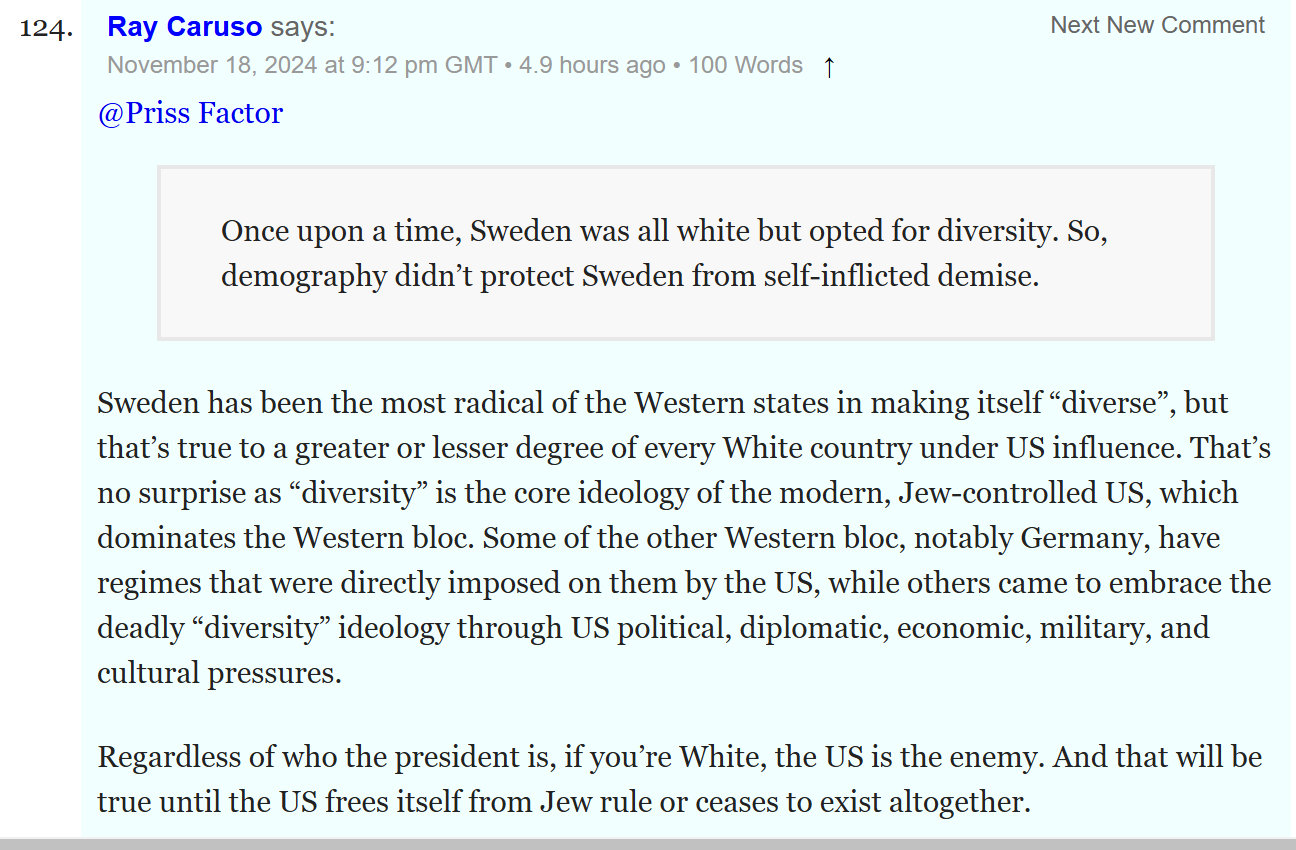Viewport: 1296px width, 850px height.
Task: Jump to the Next New Comment
Action: 1157,26
